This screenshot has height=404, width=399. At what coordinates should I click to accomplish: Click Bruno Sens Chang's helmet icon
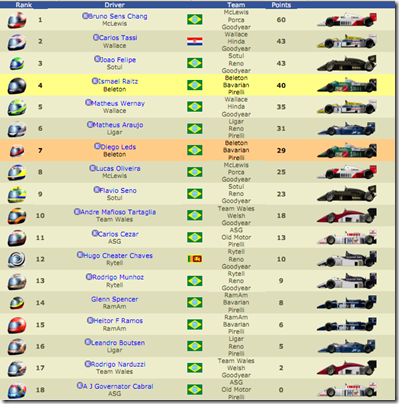coord(17,20)
